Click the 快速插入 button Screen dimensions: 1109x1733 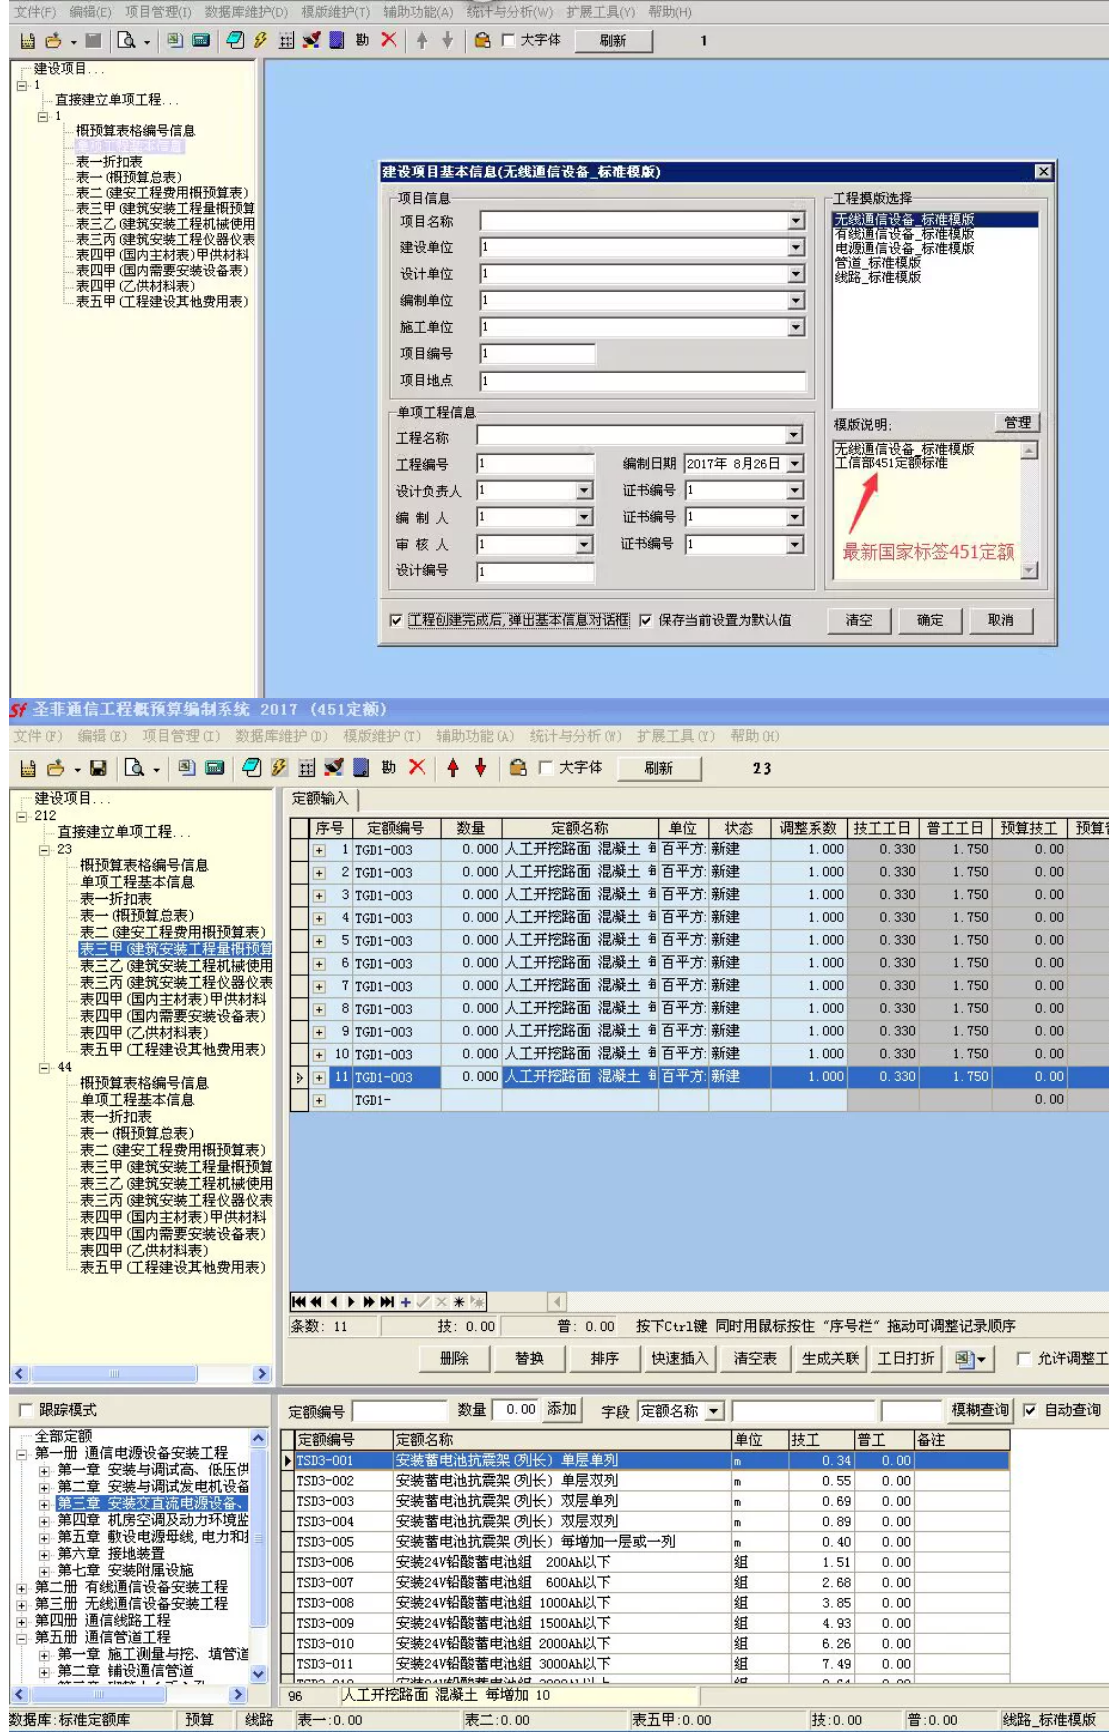point(679,1358)
